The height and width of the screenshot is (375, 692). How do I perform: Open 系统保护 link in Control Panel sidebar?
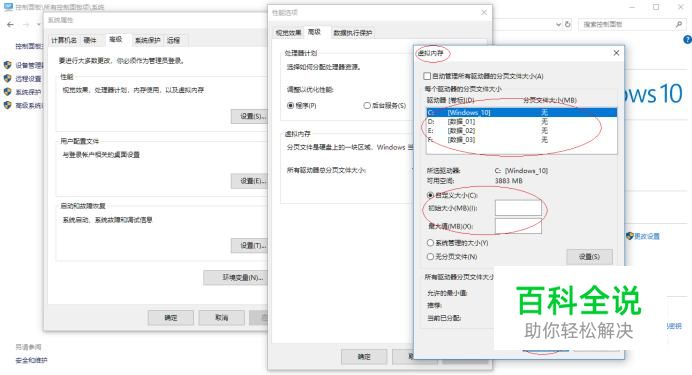click(x=28, y=92)
